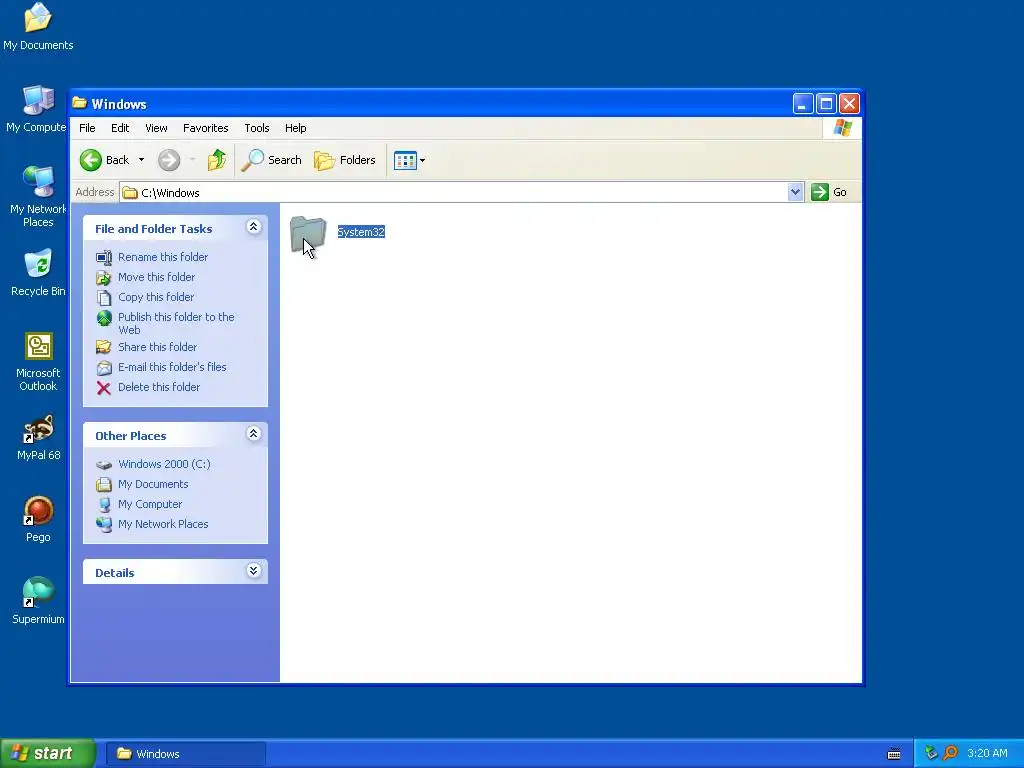Click the magnifier tray icon
Viewport: 1024px width, 768px height.
click(950, 753)
